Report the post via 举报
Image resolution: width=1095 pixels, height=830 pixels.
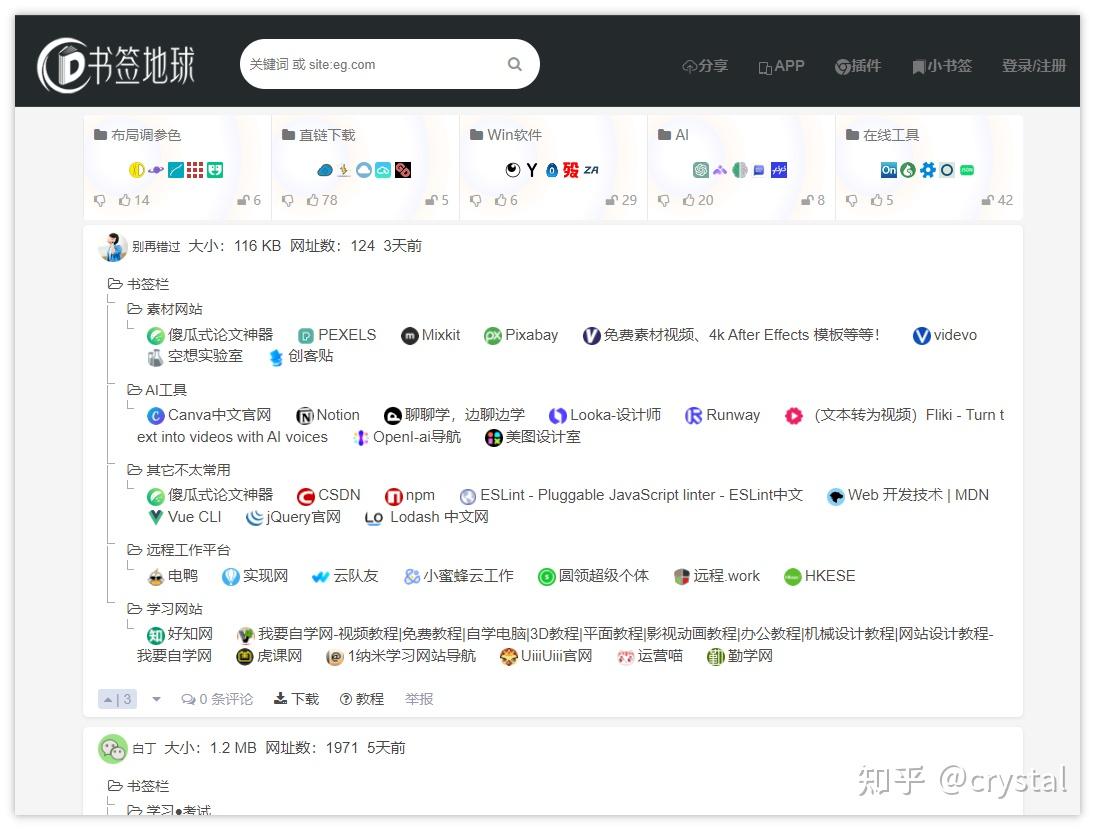click(x=419, y=699)
